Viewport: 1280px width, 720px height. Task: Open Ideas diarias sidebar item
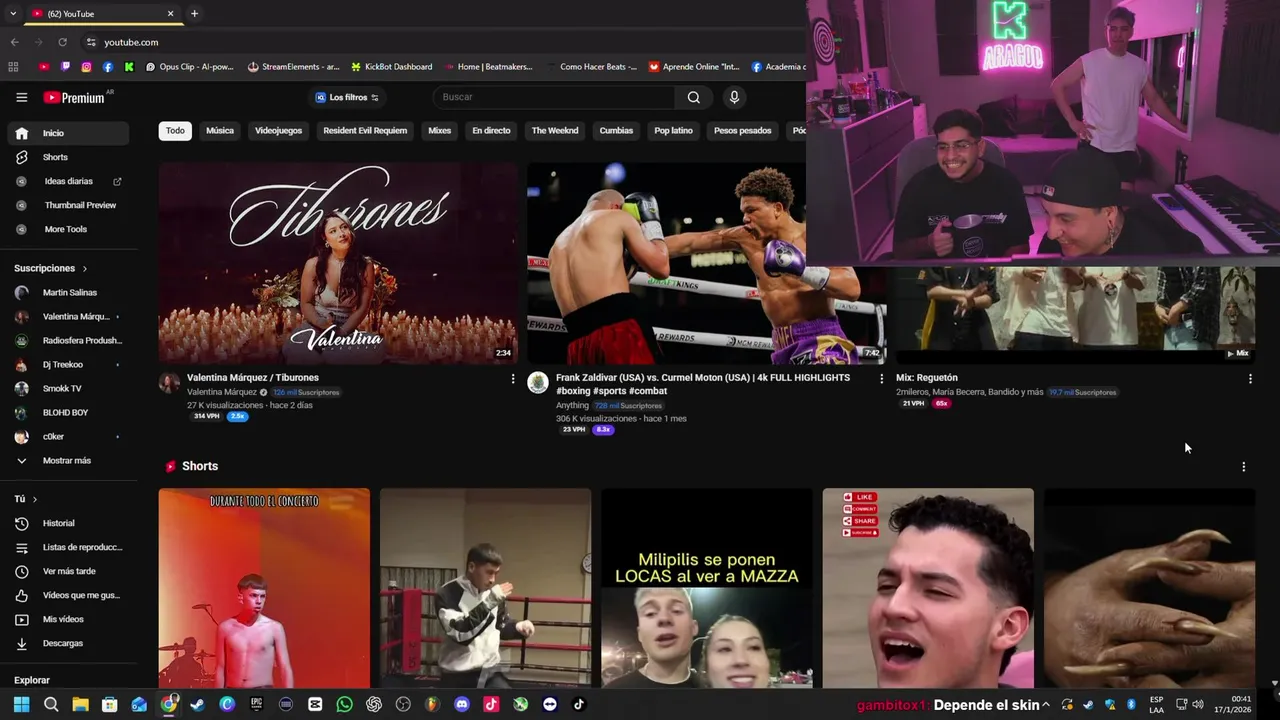point(69,181)
